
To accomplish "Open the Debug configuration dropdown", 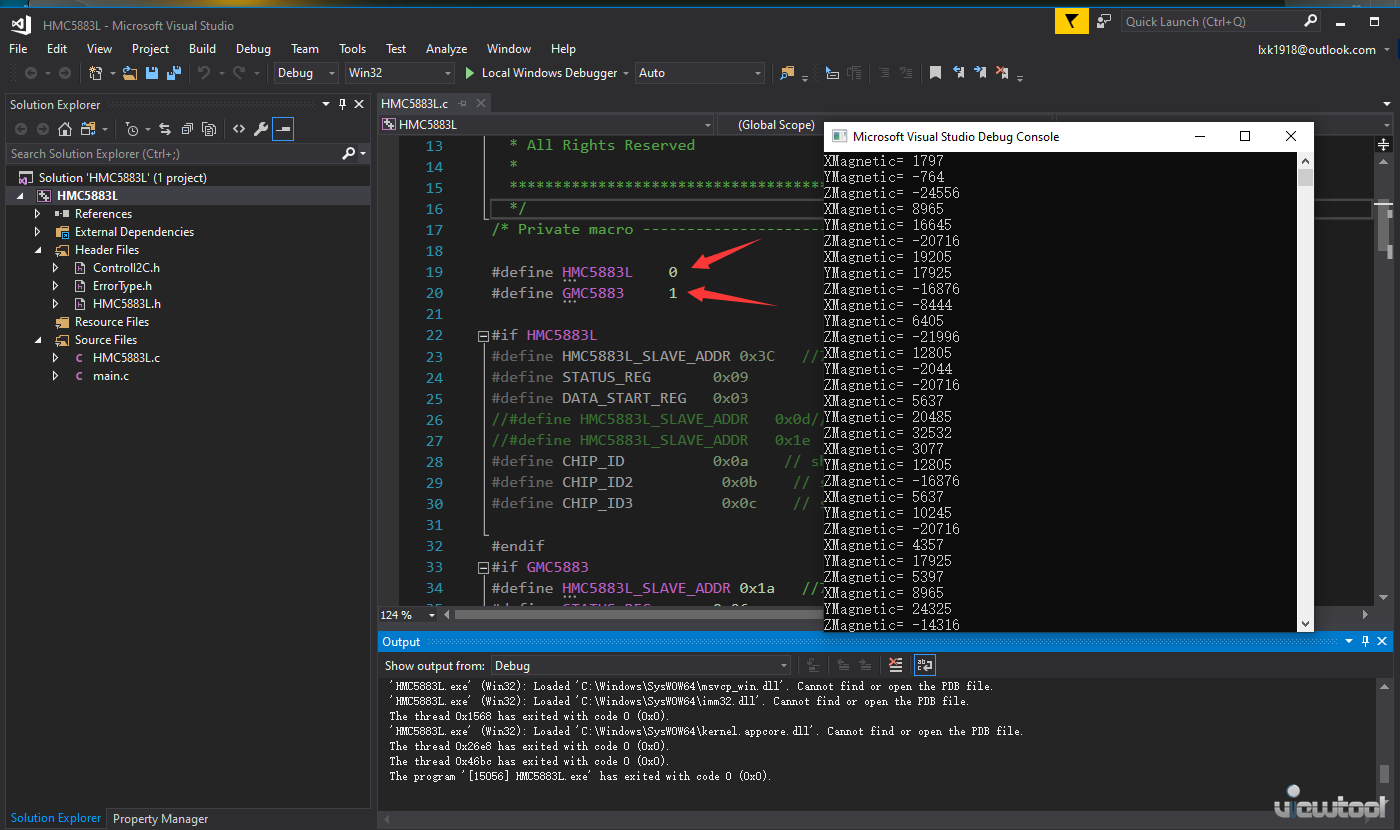I will pyautogui.click(x=307, y=73).
